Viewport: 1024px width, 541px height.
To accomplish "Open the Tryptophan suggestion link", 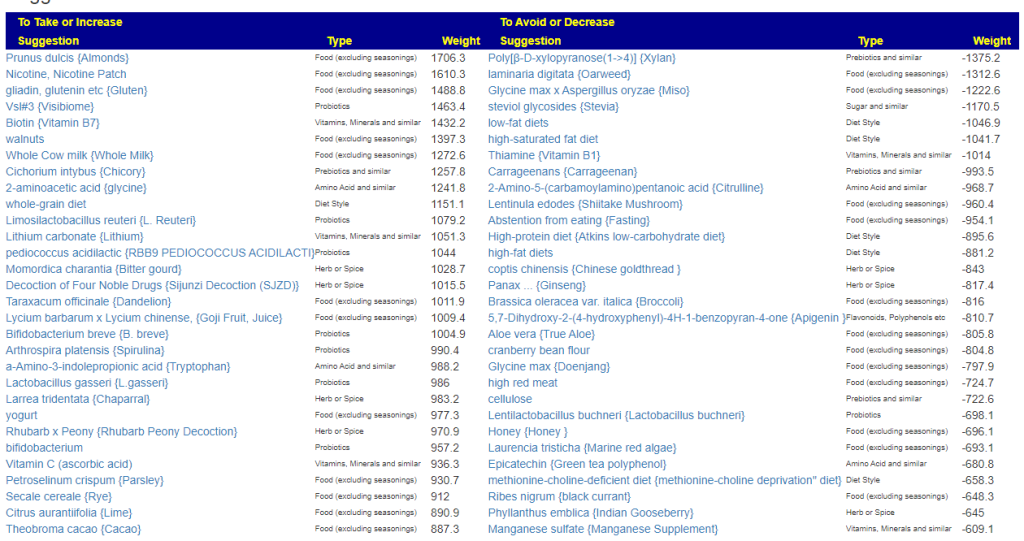I will tap(118, 367).
